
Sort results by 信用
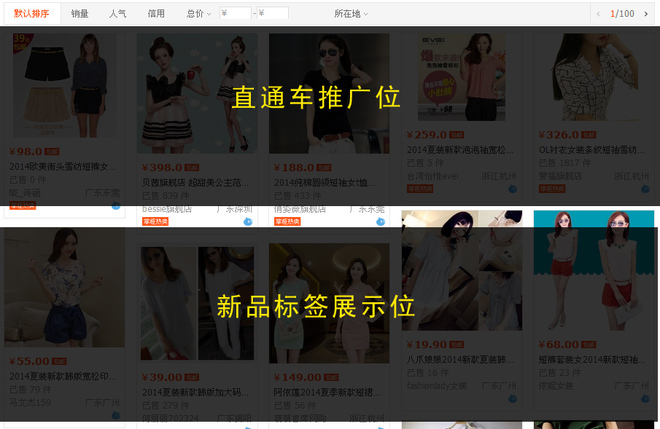(x=156, y=13)
